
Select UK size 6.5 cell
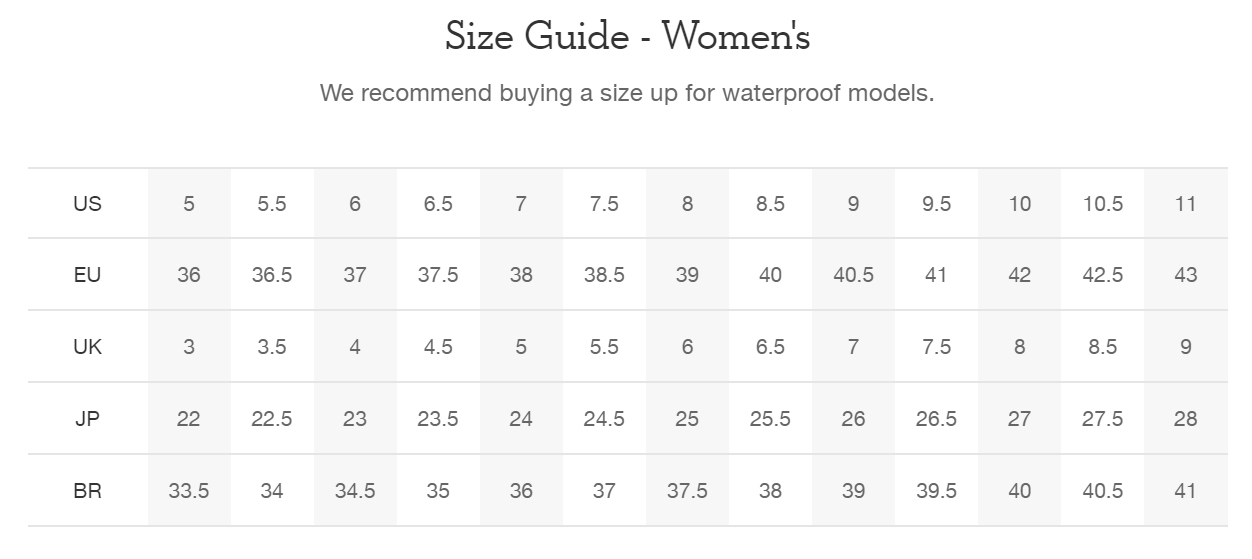coord(770,347)
